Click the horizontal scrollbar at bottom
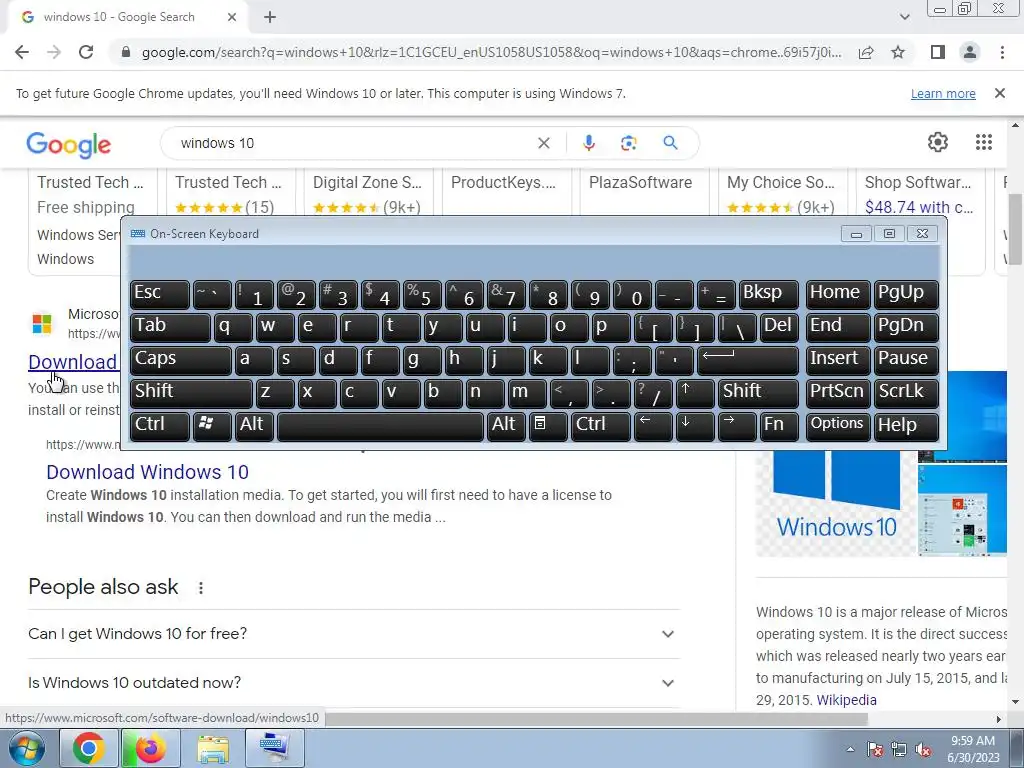 point(596,719)
